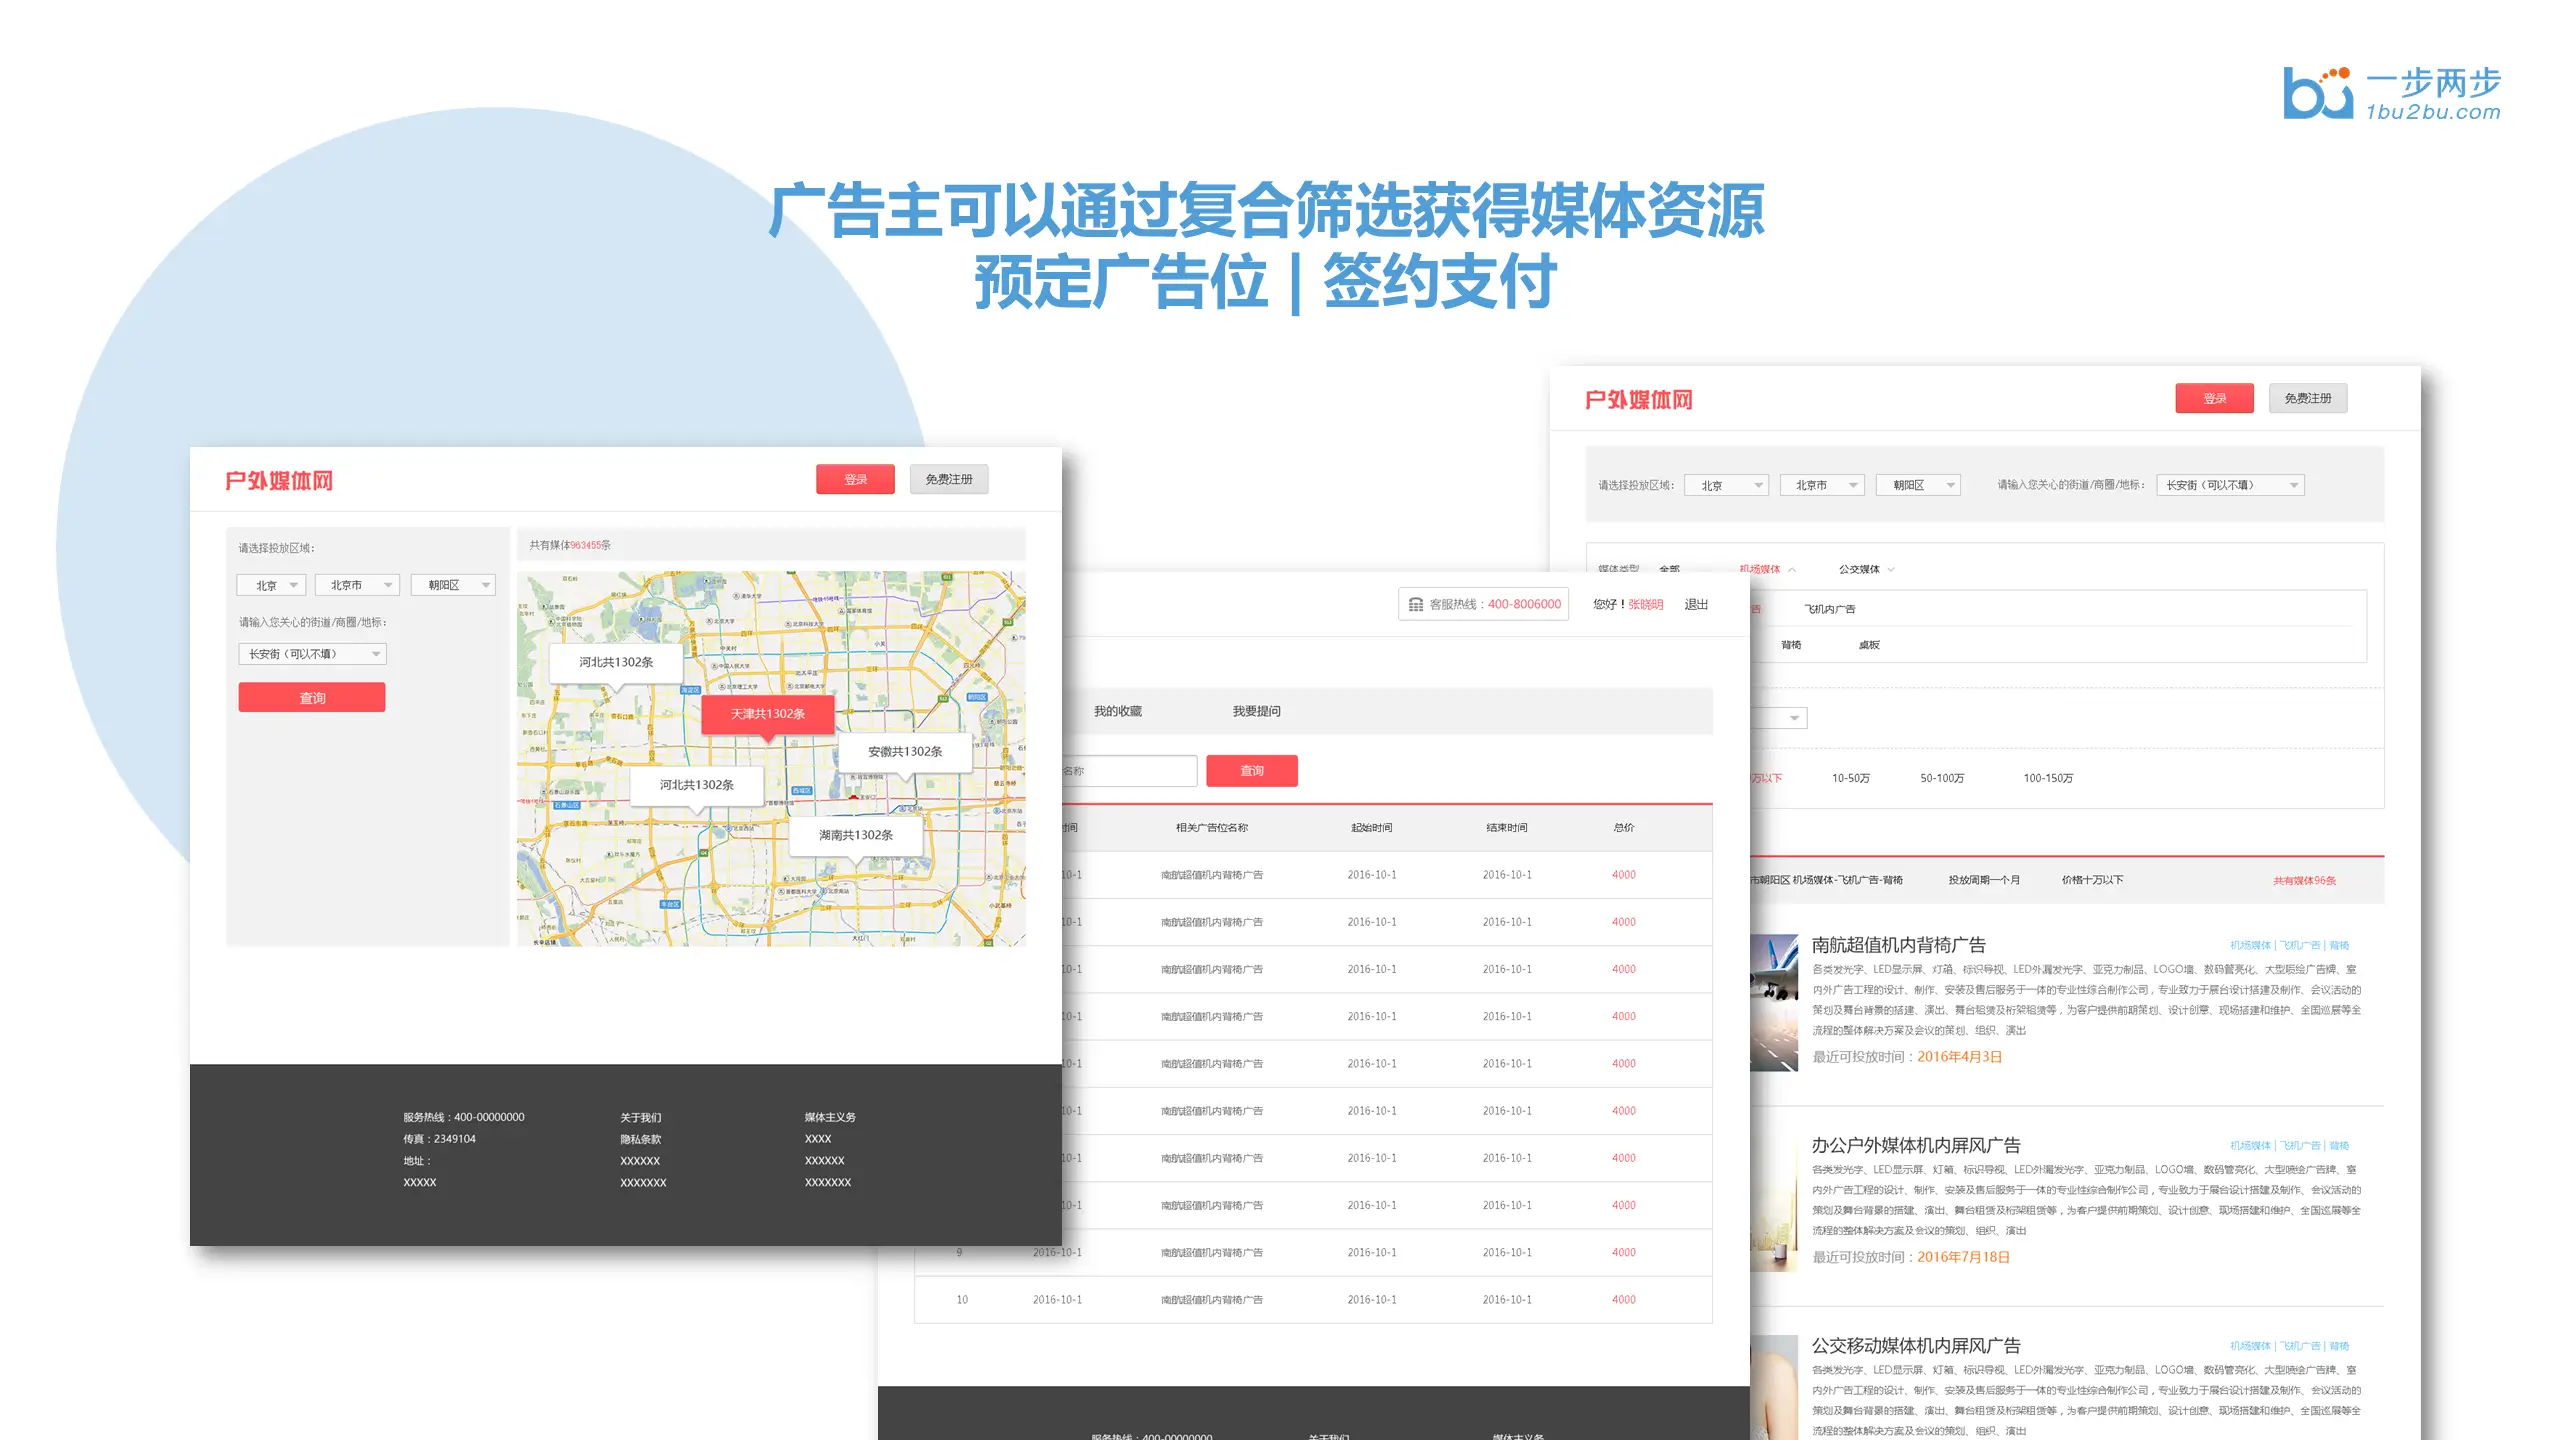Click the 户外媒体网 logo in left window
This screenshot has height=1440, width=2559.
279,481
